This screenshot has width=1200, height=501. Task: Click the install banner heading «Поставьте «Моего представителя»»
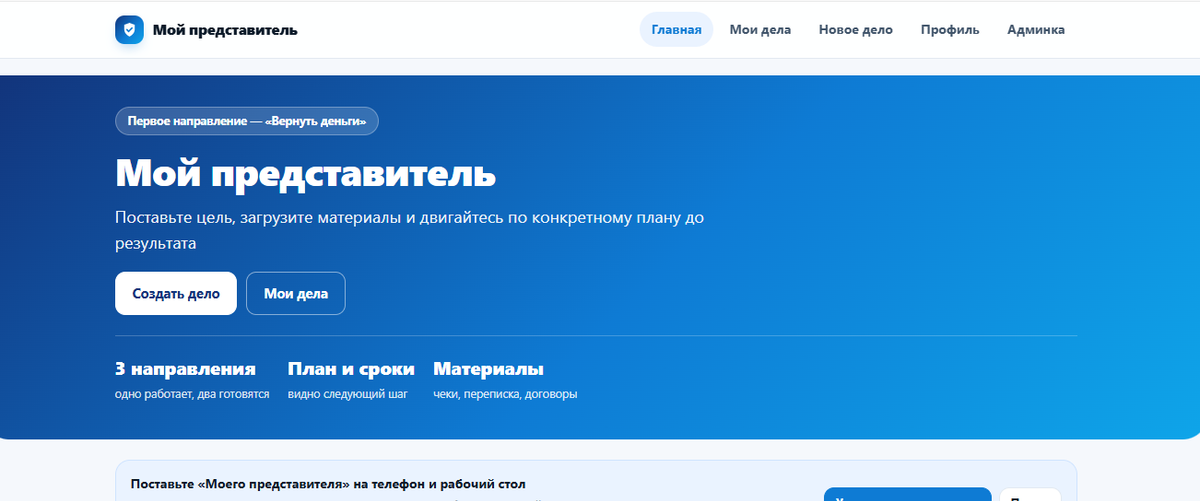pos(328,484)
